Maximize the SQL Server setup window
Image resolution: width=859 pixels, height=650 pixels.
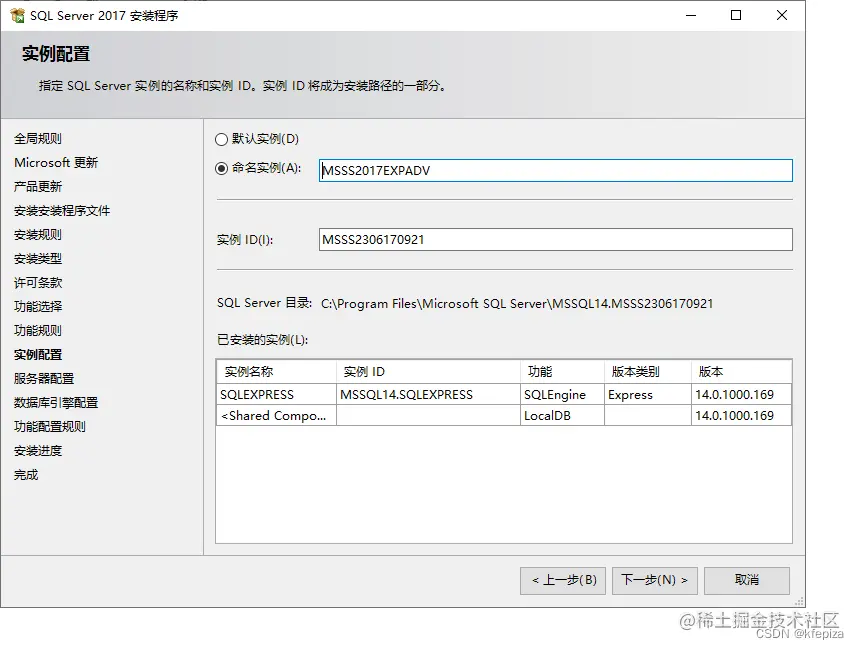pyautogui.click(x=736, y=15)
